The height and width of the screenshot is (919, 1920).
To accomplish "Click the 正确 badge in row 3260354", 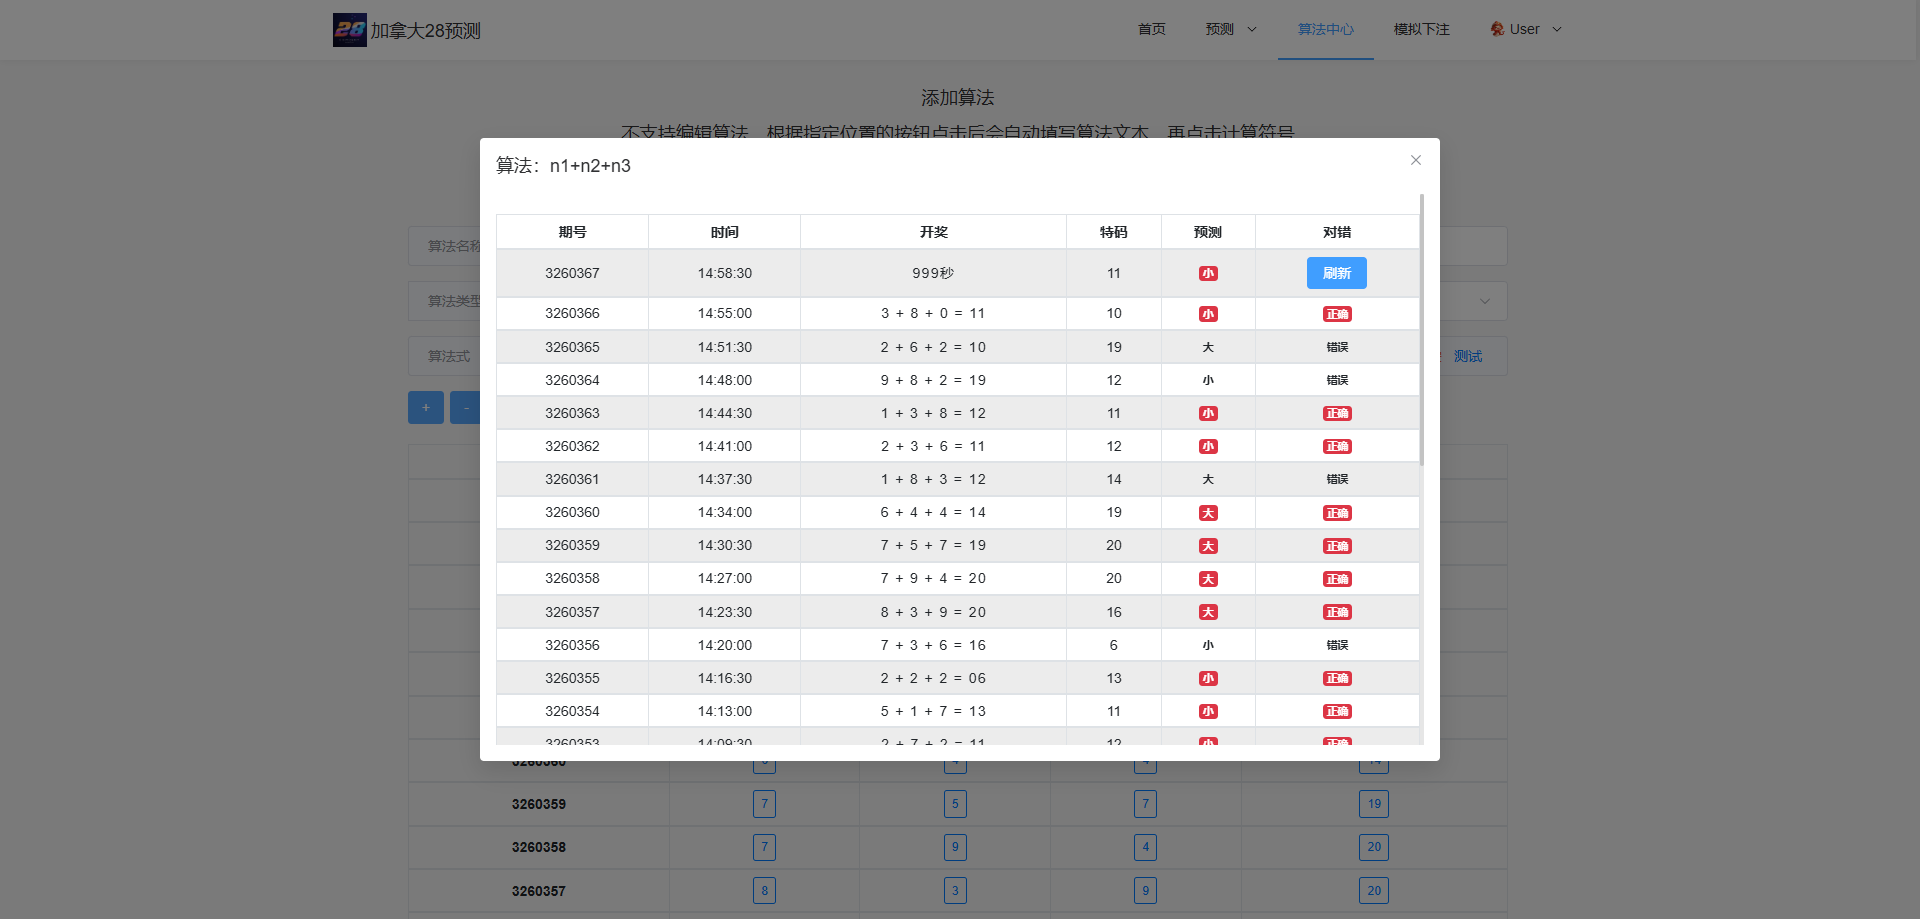I will pyautogui.click(x=1337, y=711).
